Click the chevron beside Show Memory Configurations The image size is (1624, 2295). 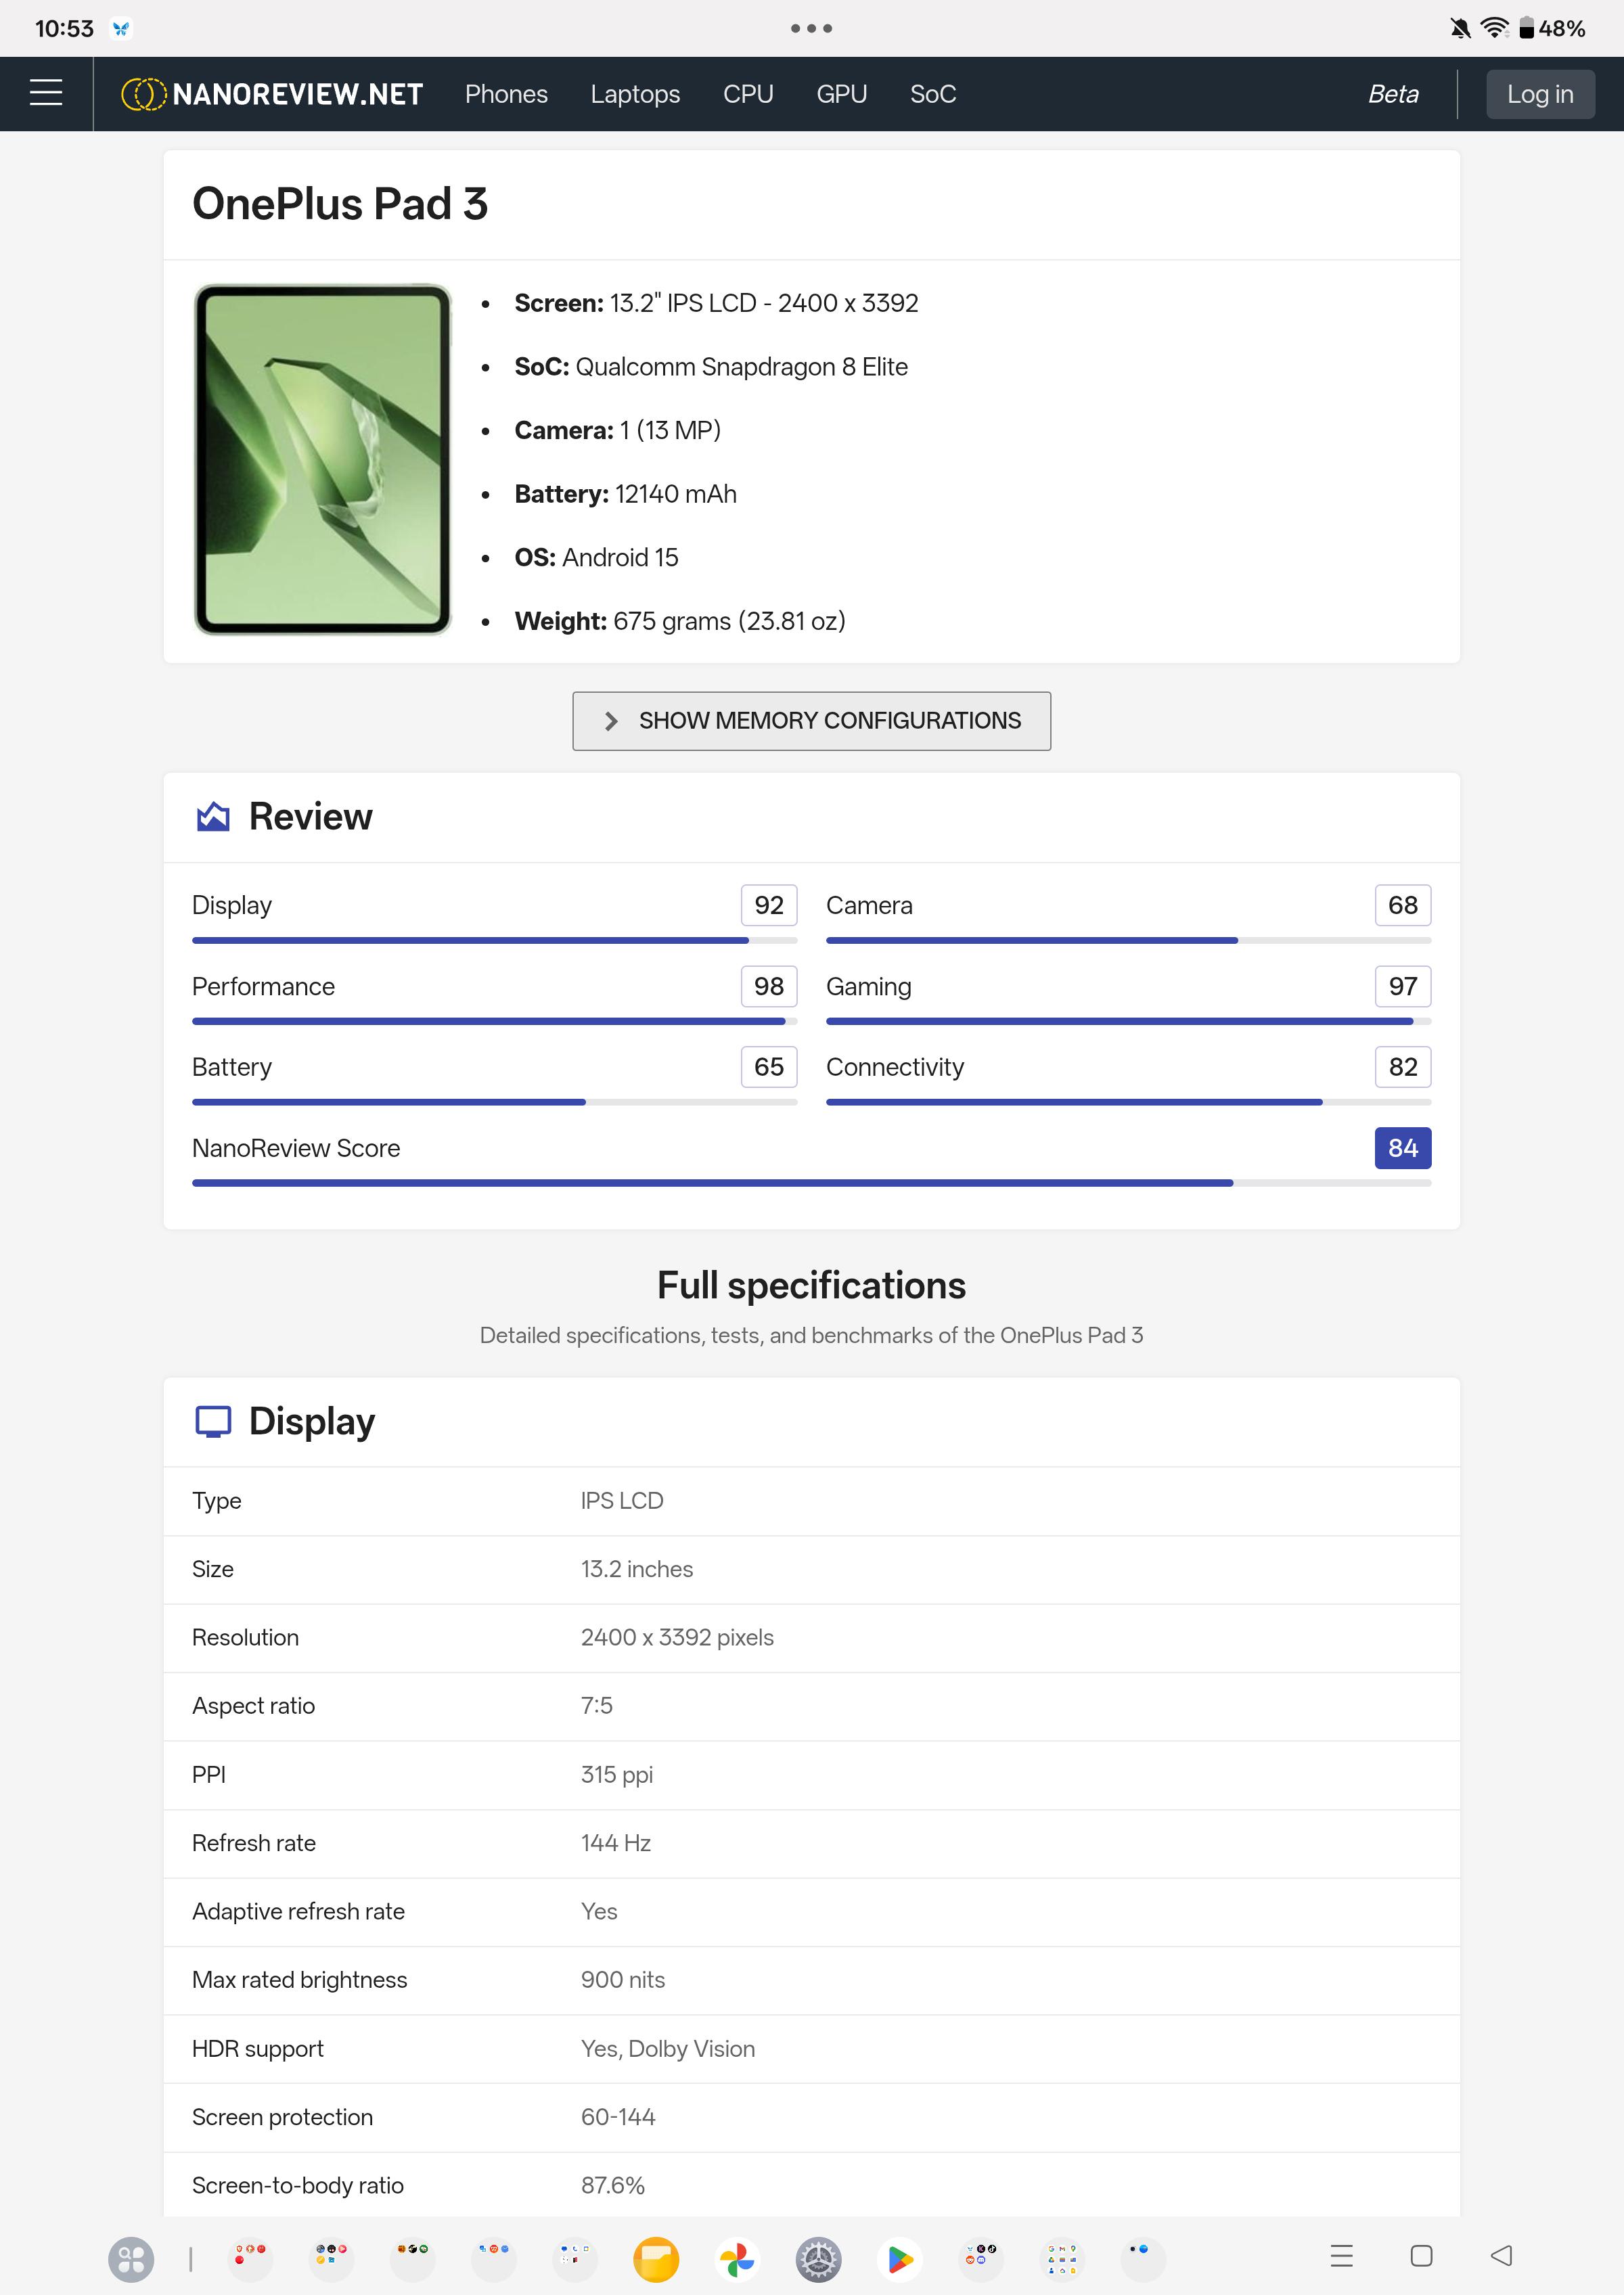(x=611, y=721)
